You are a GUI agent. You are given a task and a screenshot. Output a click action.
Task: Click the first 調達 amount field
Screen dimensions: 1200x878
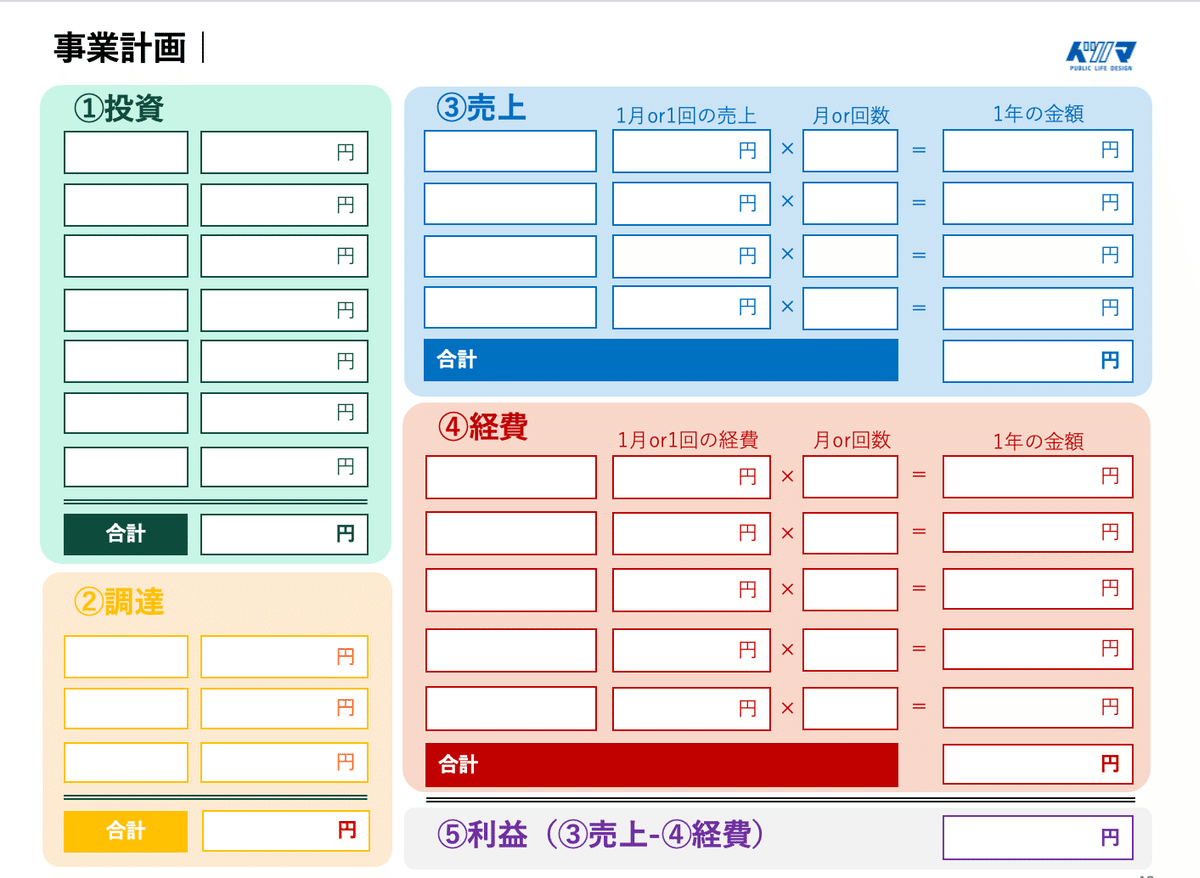[x=283, y=656]
